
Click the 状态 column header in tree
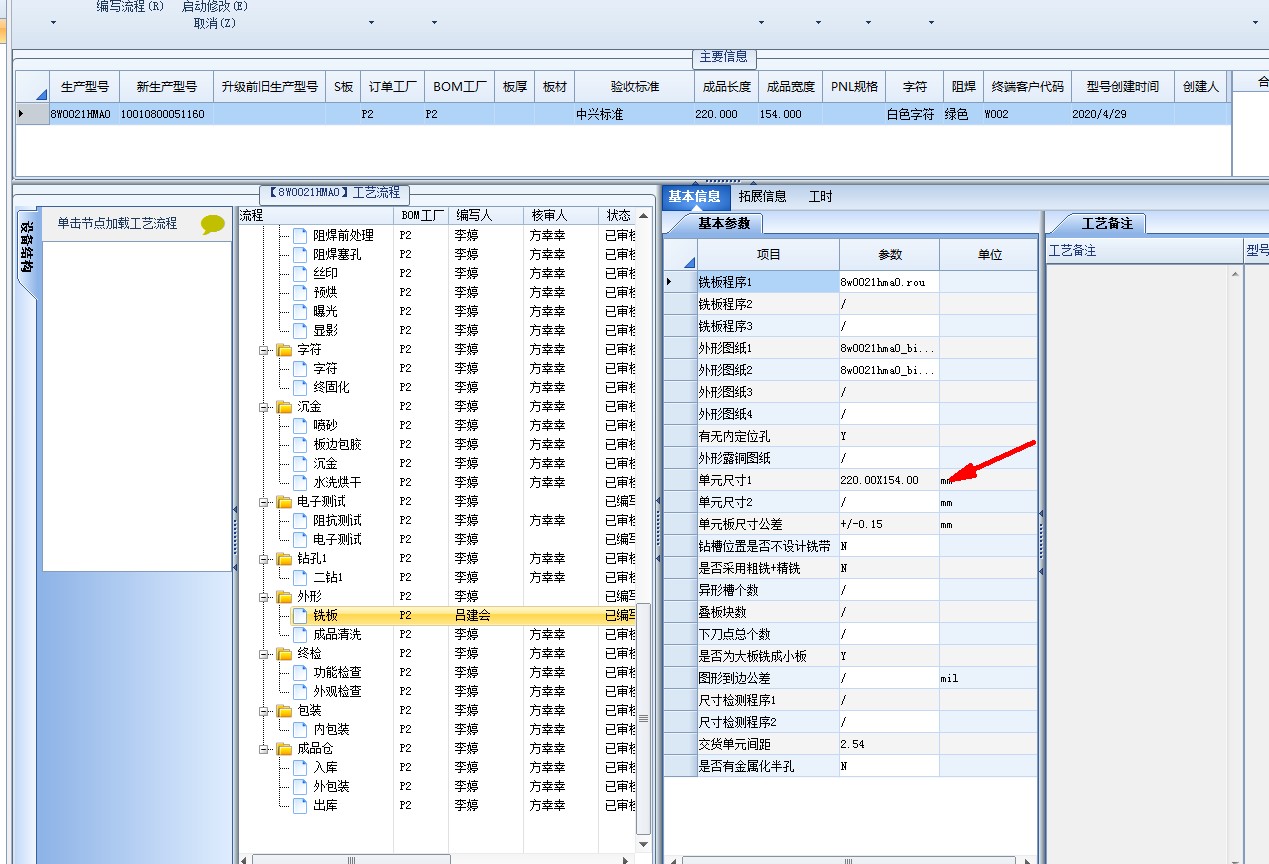point(618,215)
